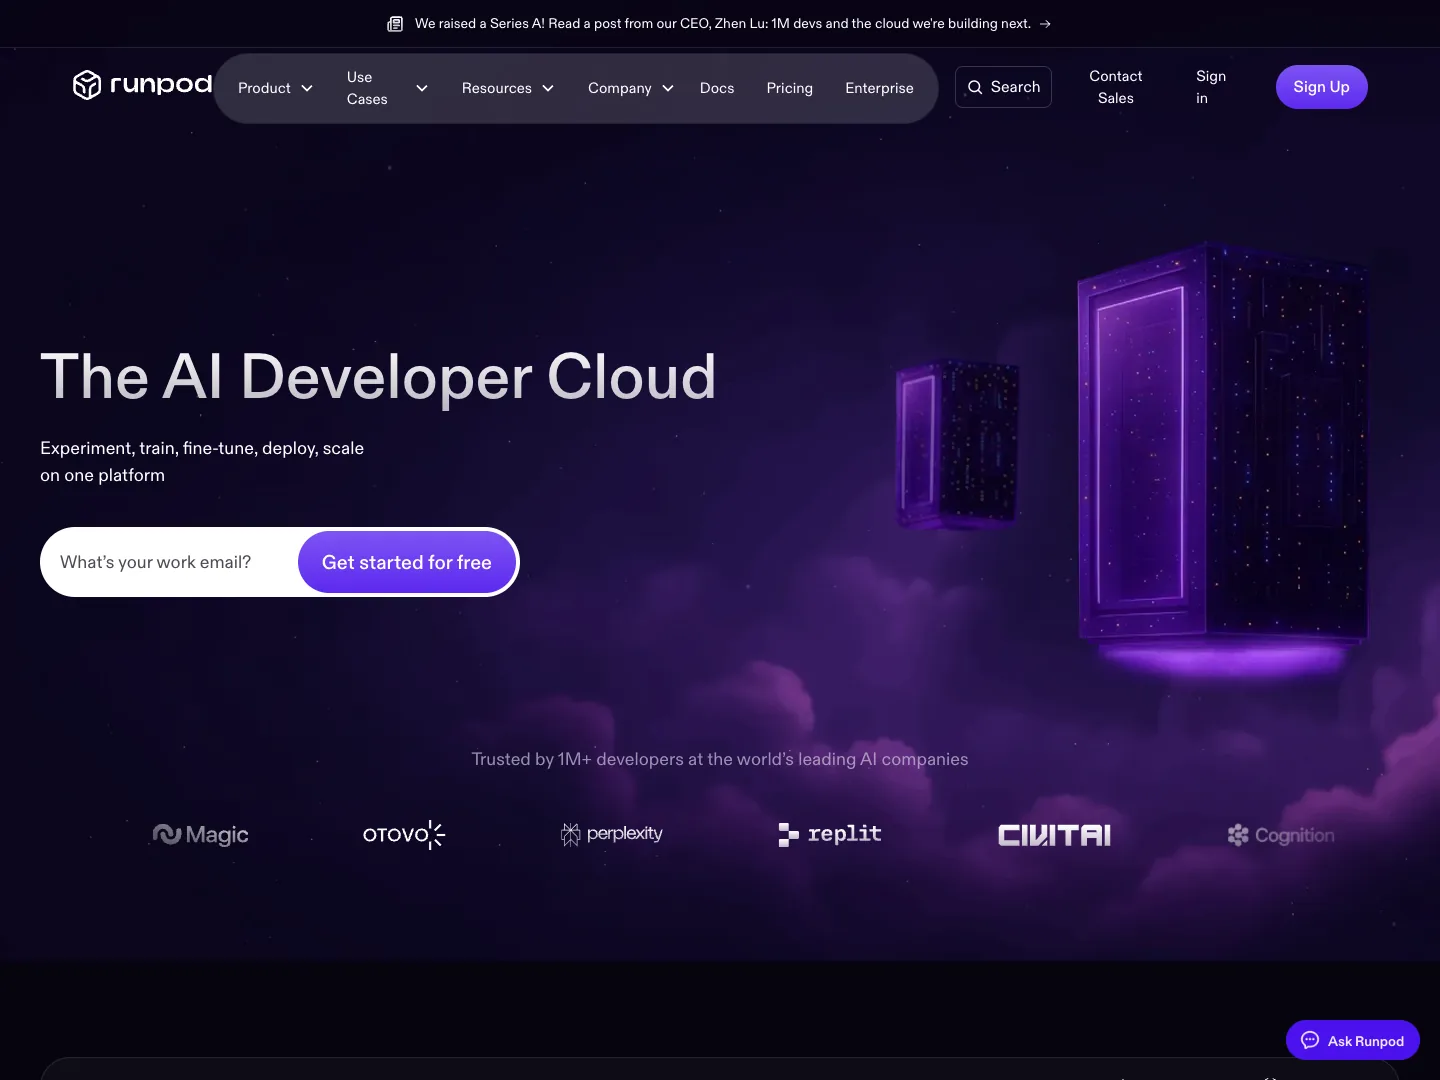Click The AI Developer Cloud heading
Screen dimensions: 1440x1080
point(378,377)
